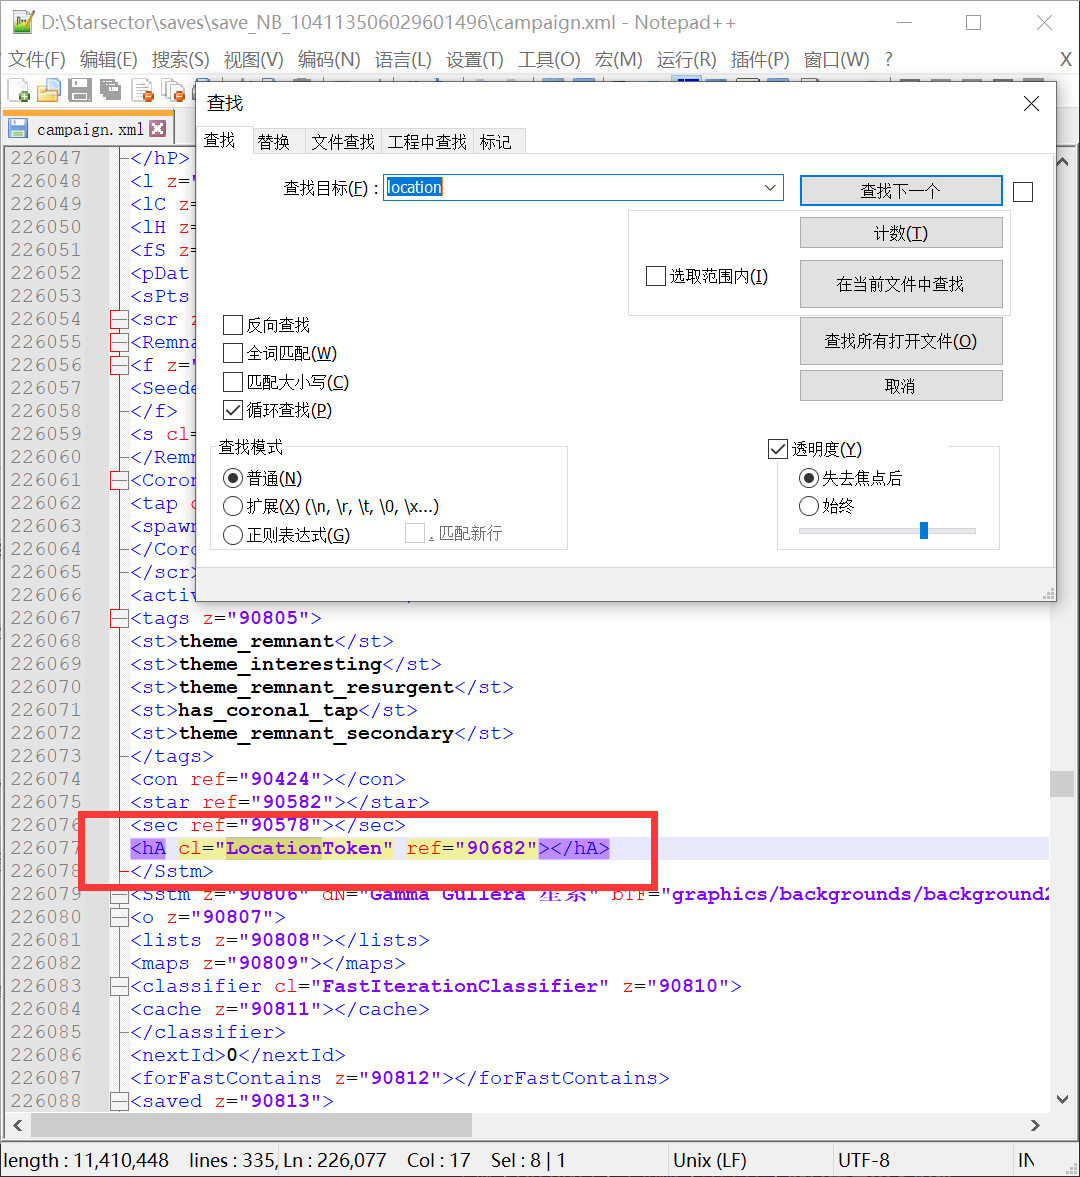1080x1177 pixels.
Task: Click the New file toolbar icon
Action: click(x=19, y=91)
